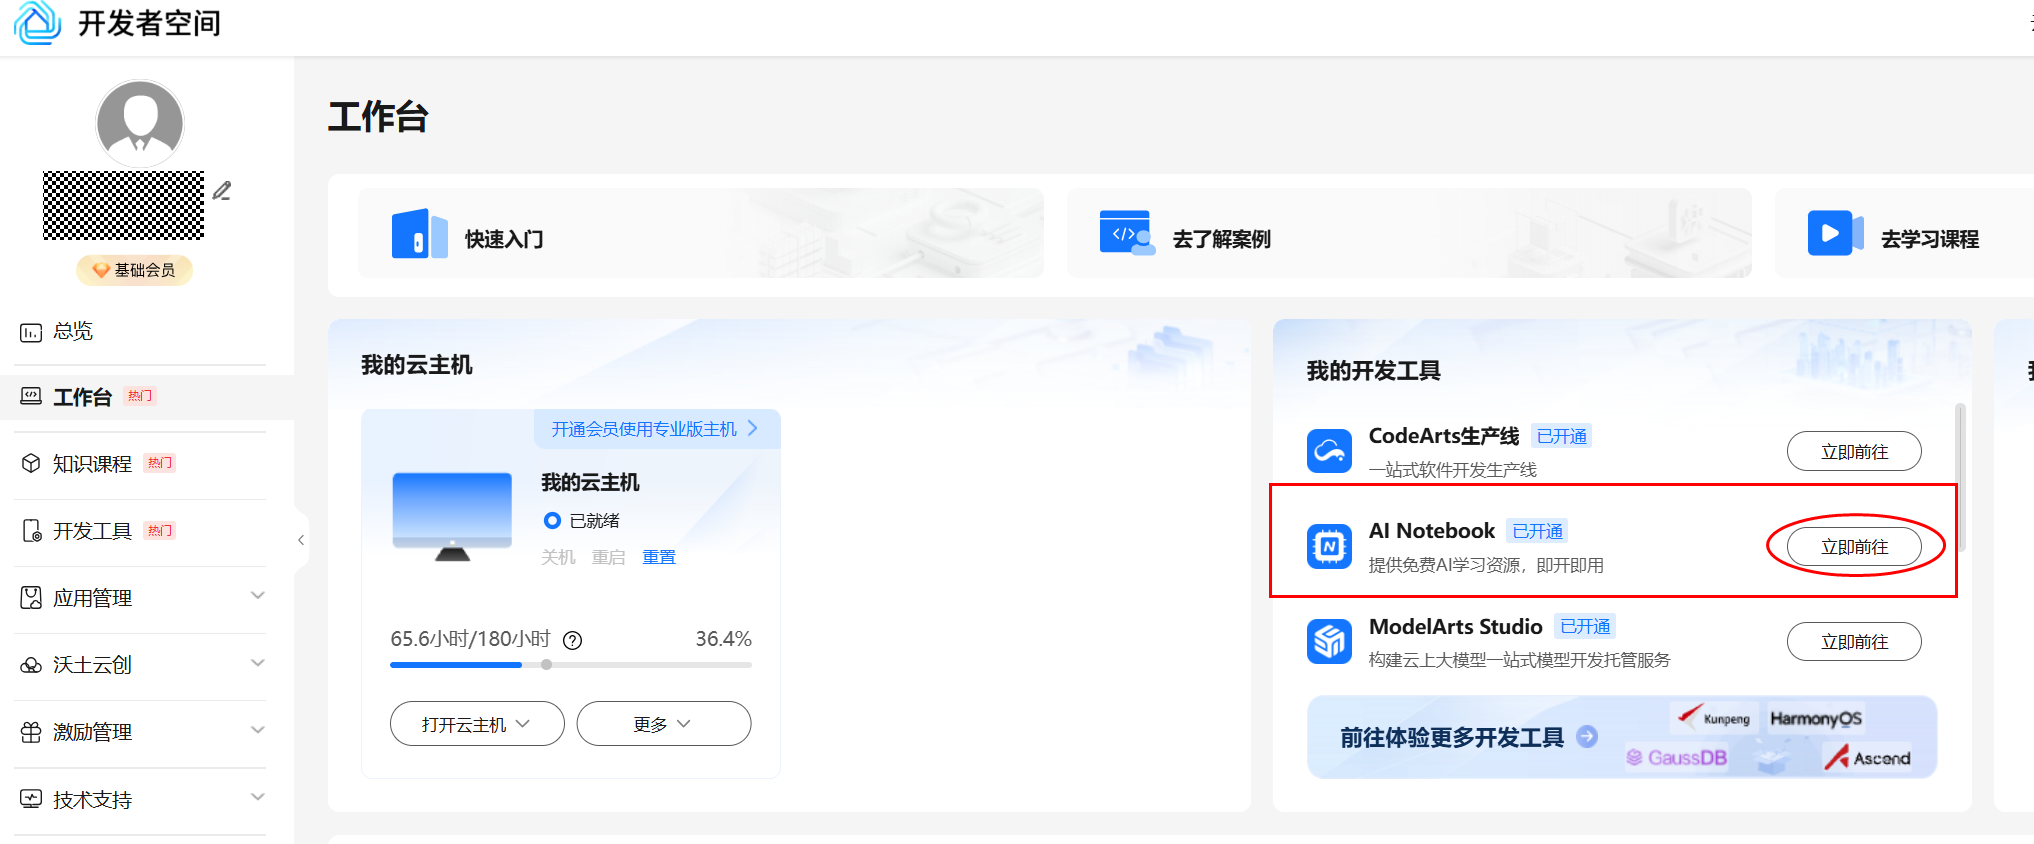
Task: Click the 知识课程 cube icon
Action: 31,463
